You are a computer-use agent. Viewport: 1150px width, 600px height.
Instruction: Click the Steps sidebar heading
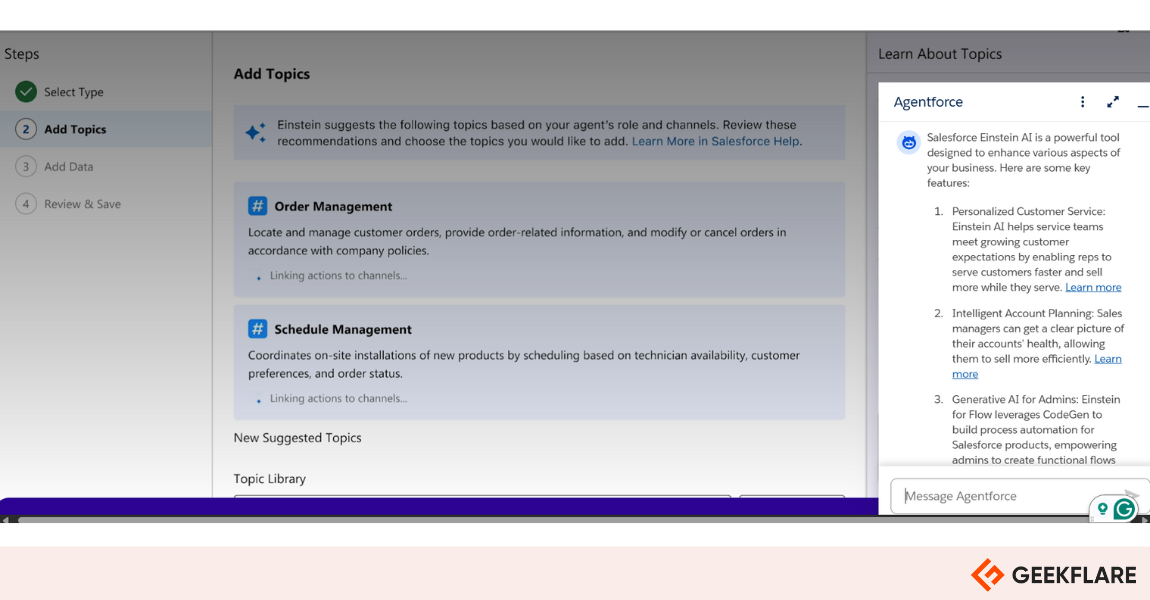click(21, 54)
